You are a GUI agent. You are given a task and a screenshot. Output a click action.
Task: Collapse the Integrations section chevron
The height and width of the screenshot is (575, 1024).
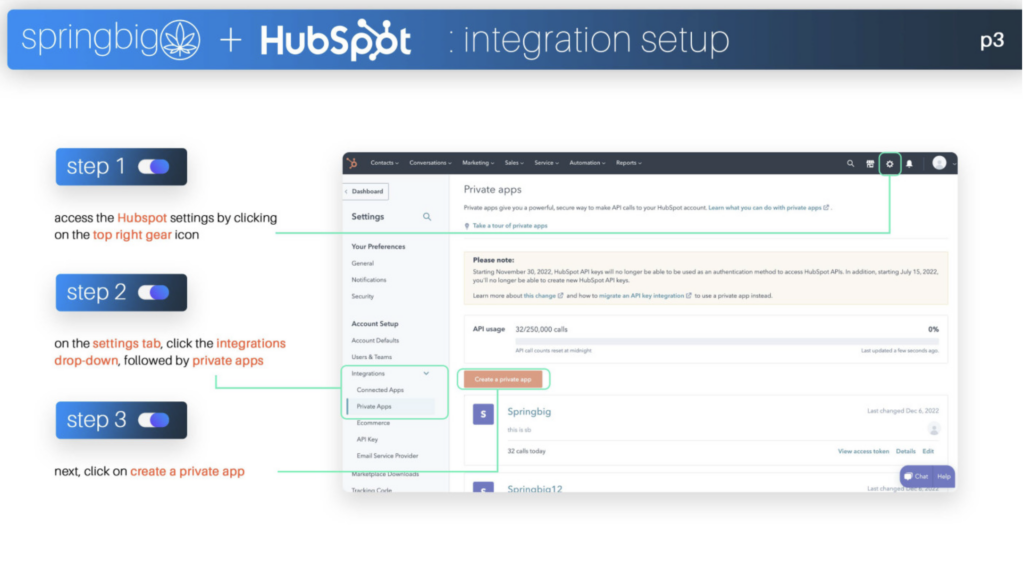426,374
